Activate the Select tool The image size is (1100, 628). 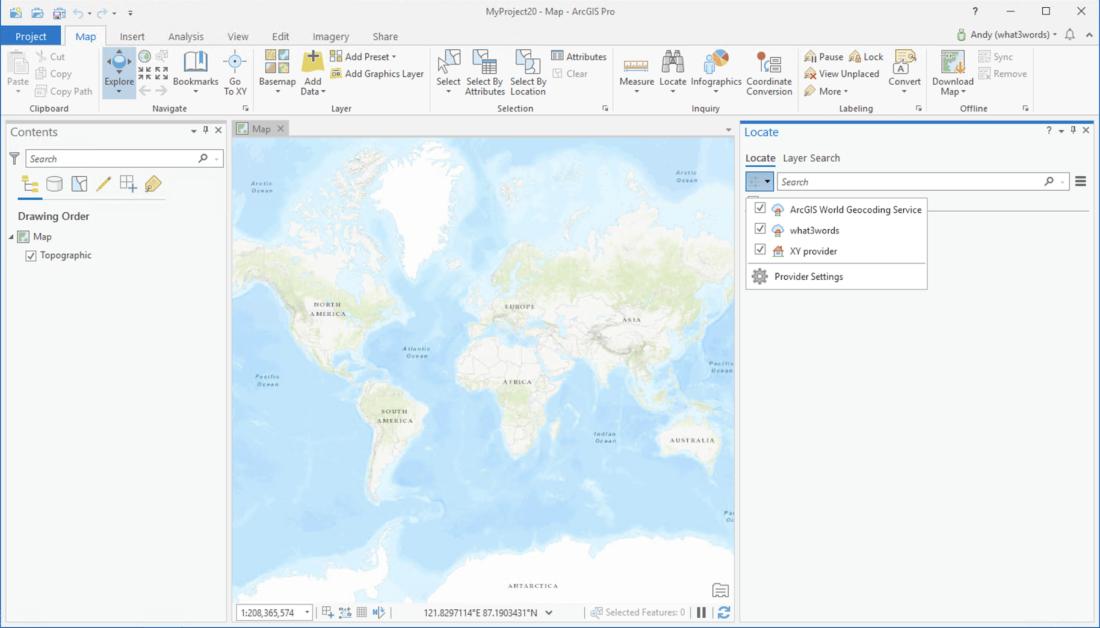448,72
